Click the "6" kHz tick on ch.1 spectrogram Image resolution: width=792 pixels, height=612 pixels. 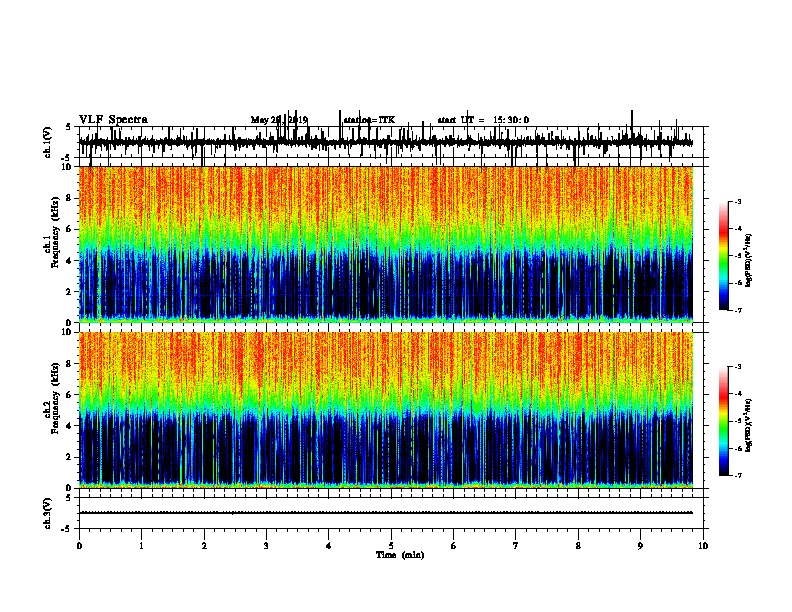pos(70,229)
